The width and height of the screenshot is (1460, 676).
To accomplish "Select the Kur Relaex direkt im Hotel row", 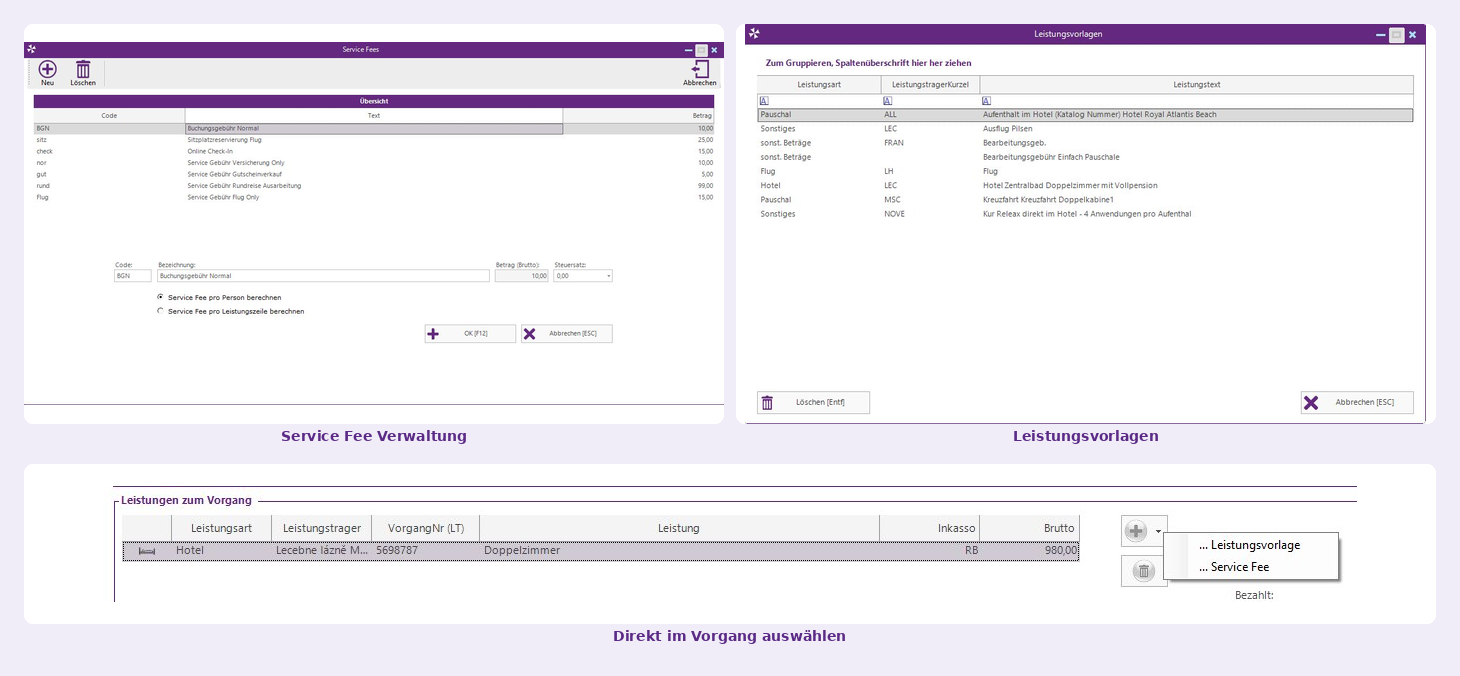I will (1085, 214).
